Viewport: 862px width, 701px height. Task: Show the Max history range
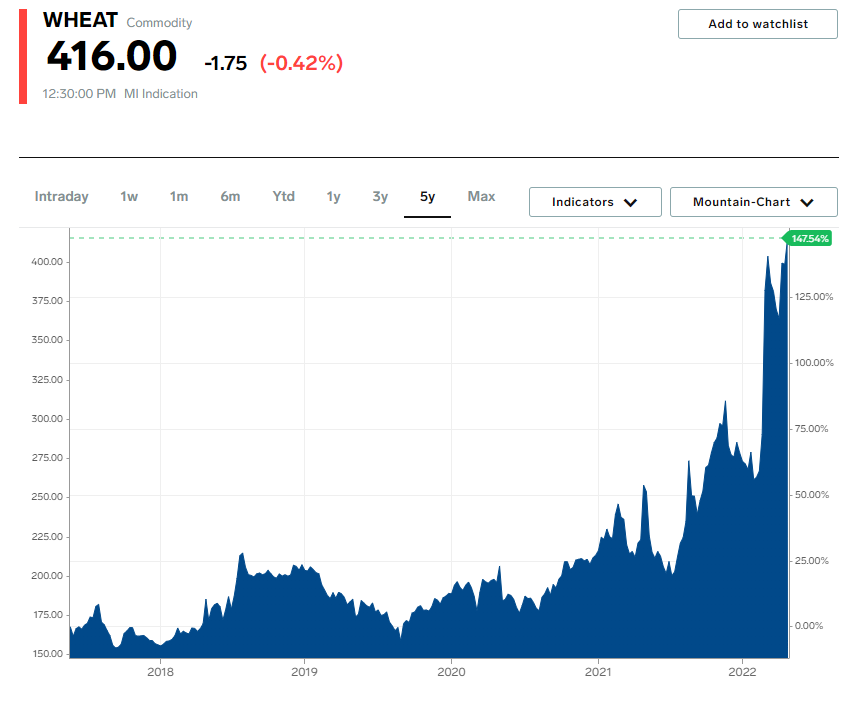pos(481,196)
